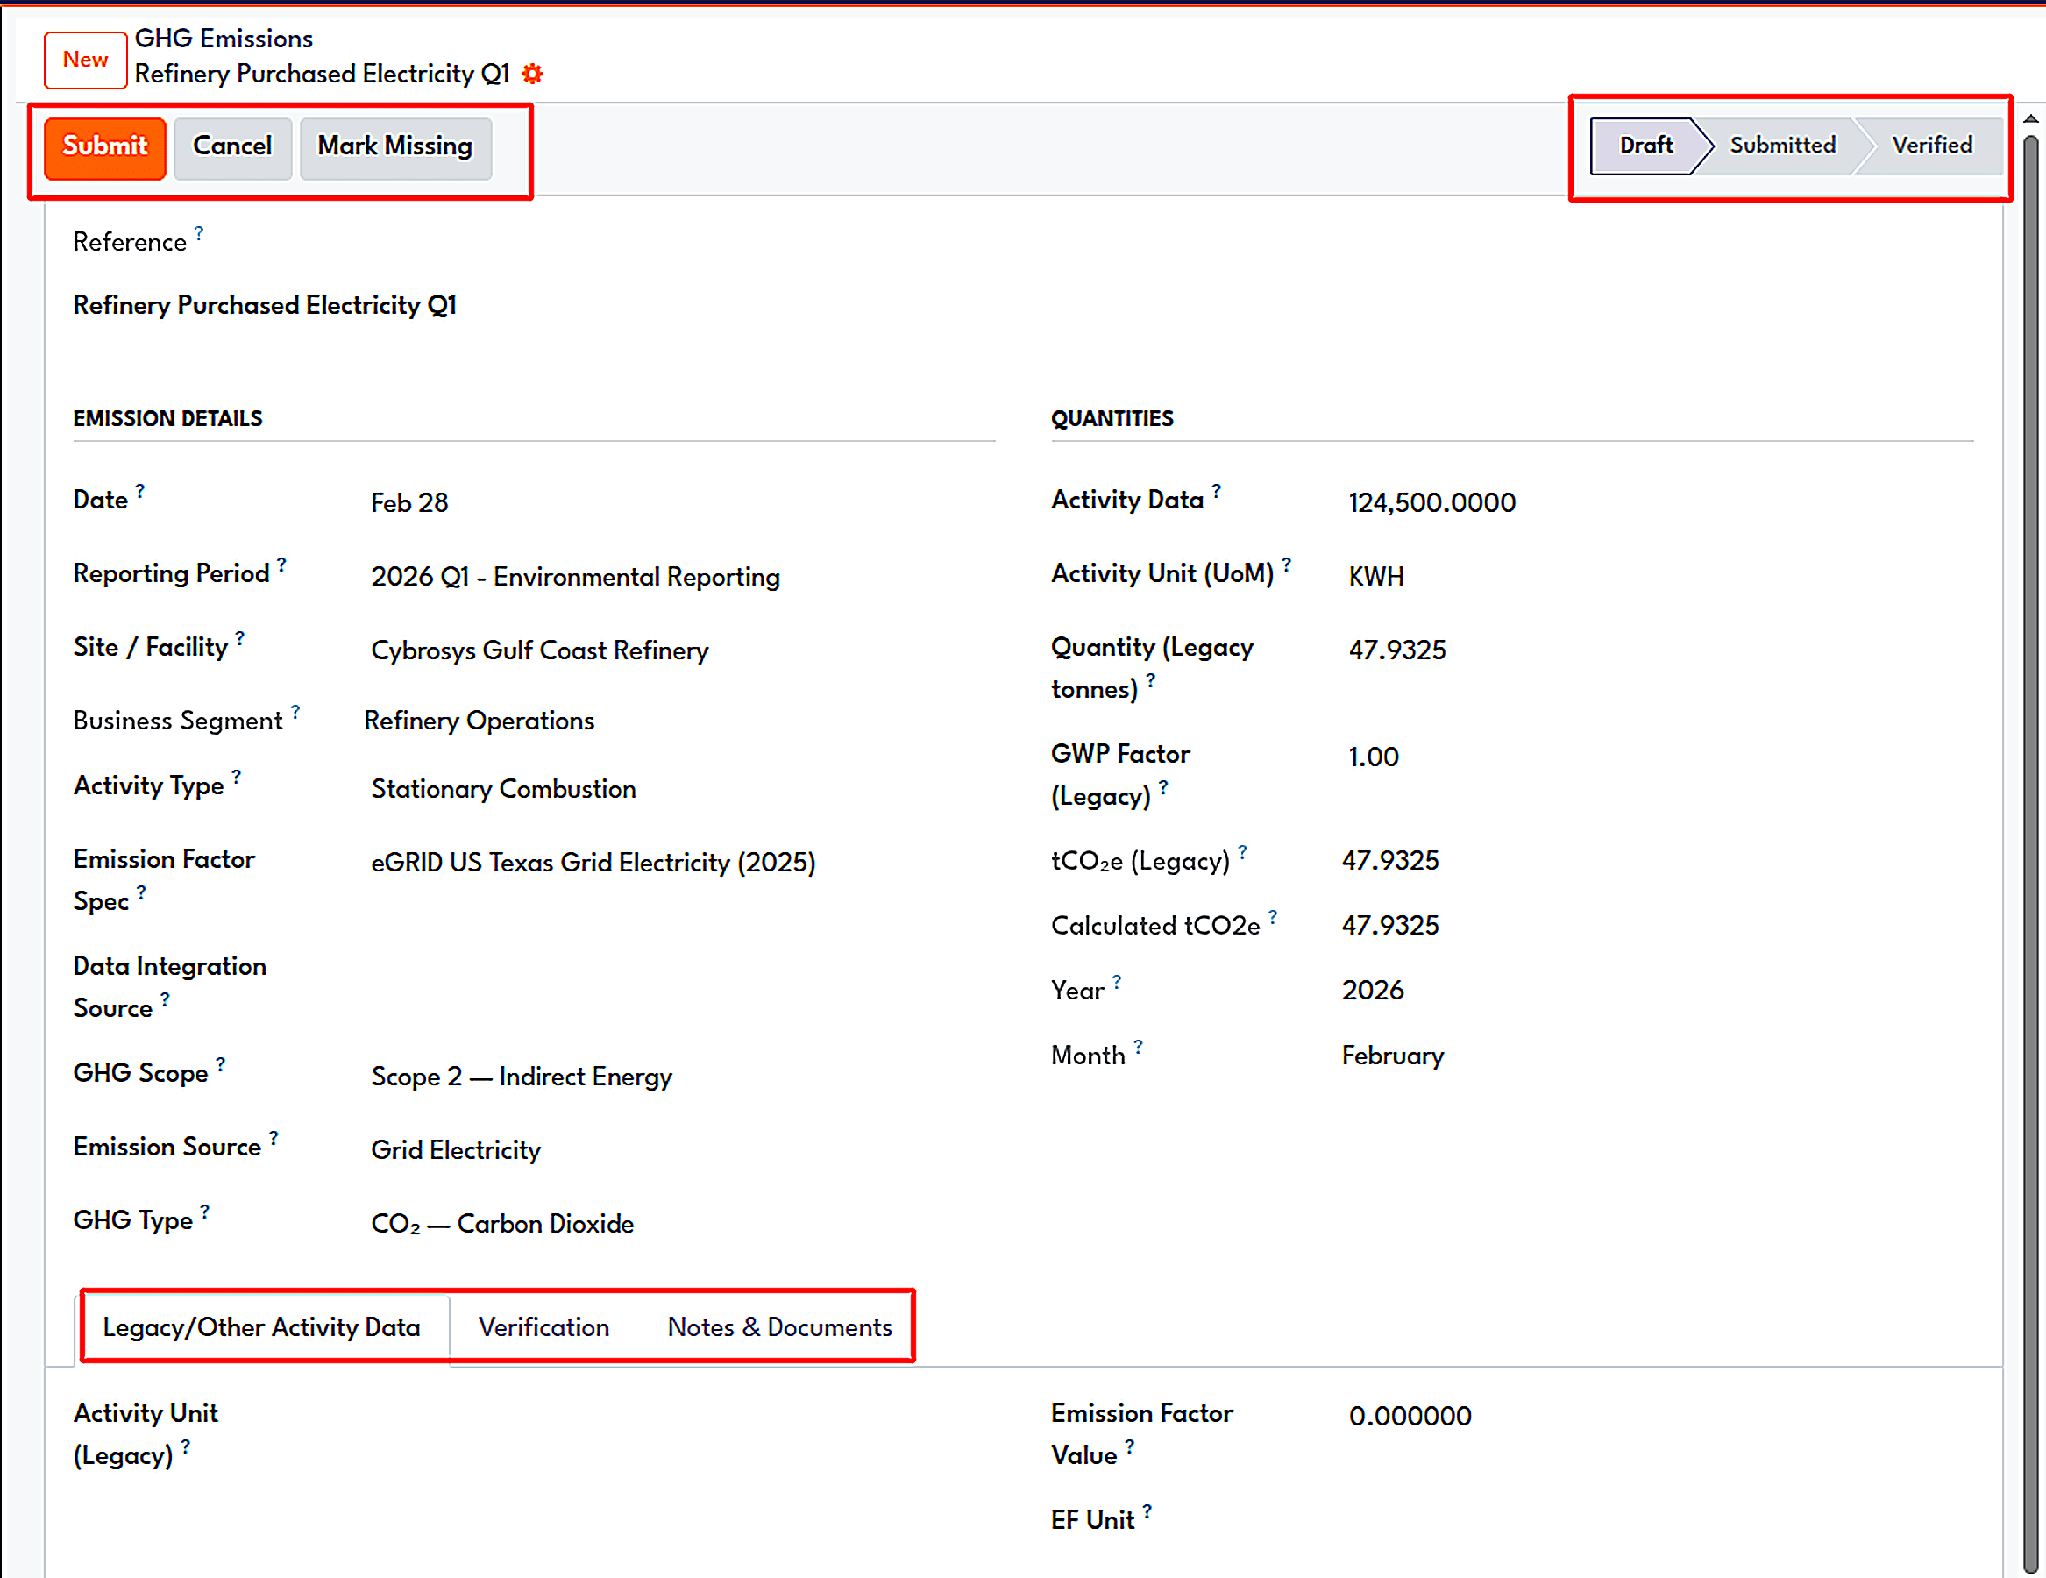
Task: Open the Site / Facility field Cybrosys Gulf Coast Refinery
Action: 540,651
